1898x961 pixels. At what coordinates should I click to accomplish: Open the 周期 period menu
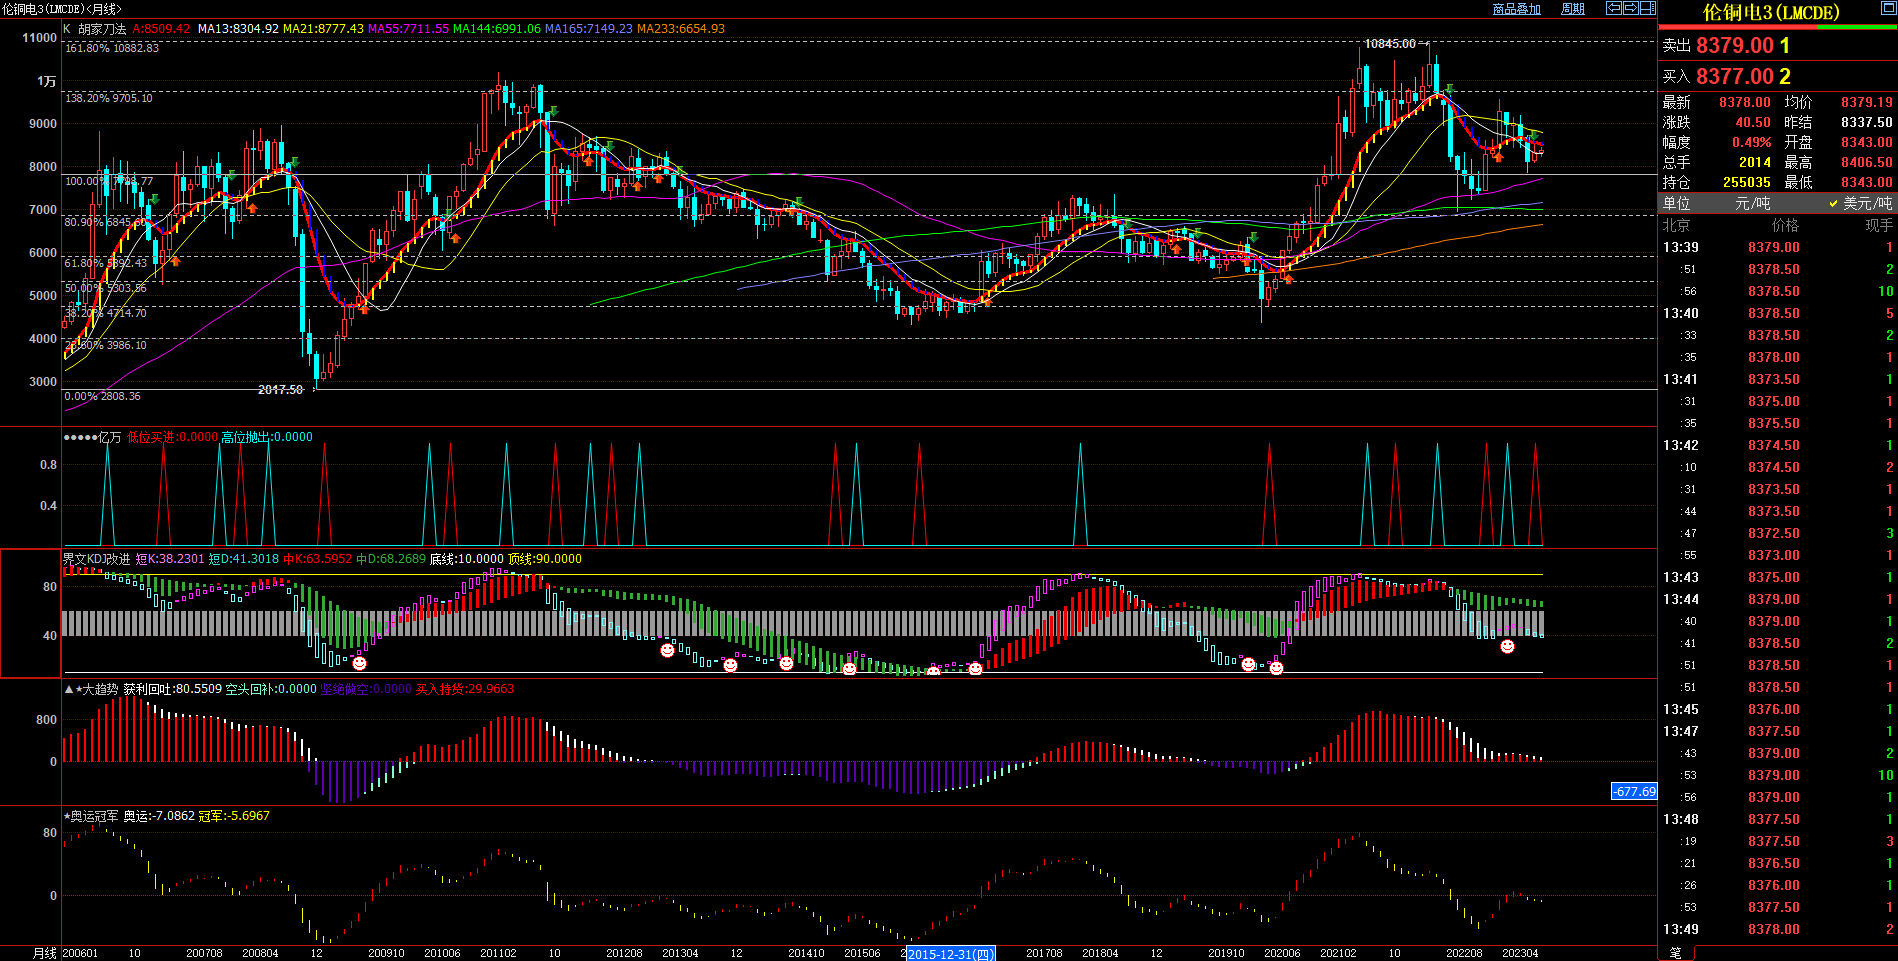click(x=1573, y=9)
